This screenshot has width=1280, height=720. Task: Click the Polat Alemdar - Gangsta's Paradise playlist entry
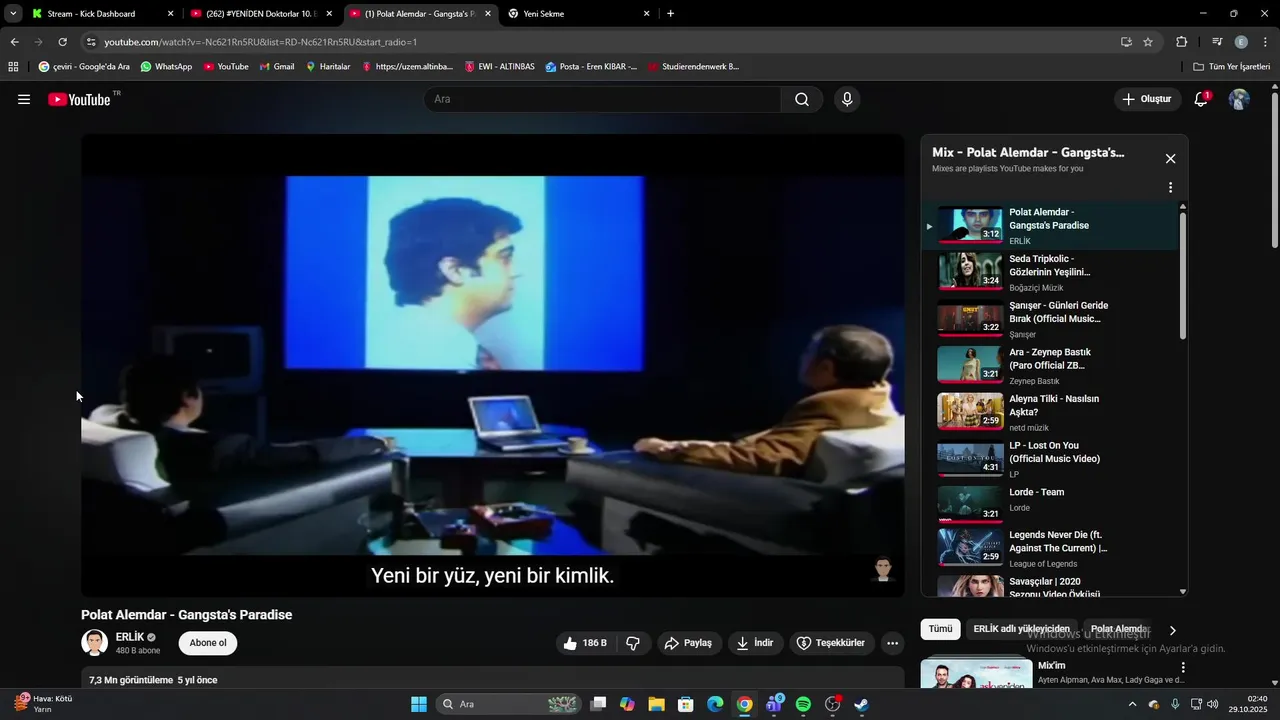coord(1050,226)
